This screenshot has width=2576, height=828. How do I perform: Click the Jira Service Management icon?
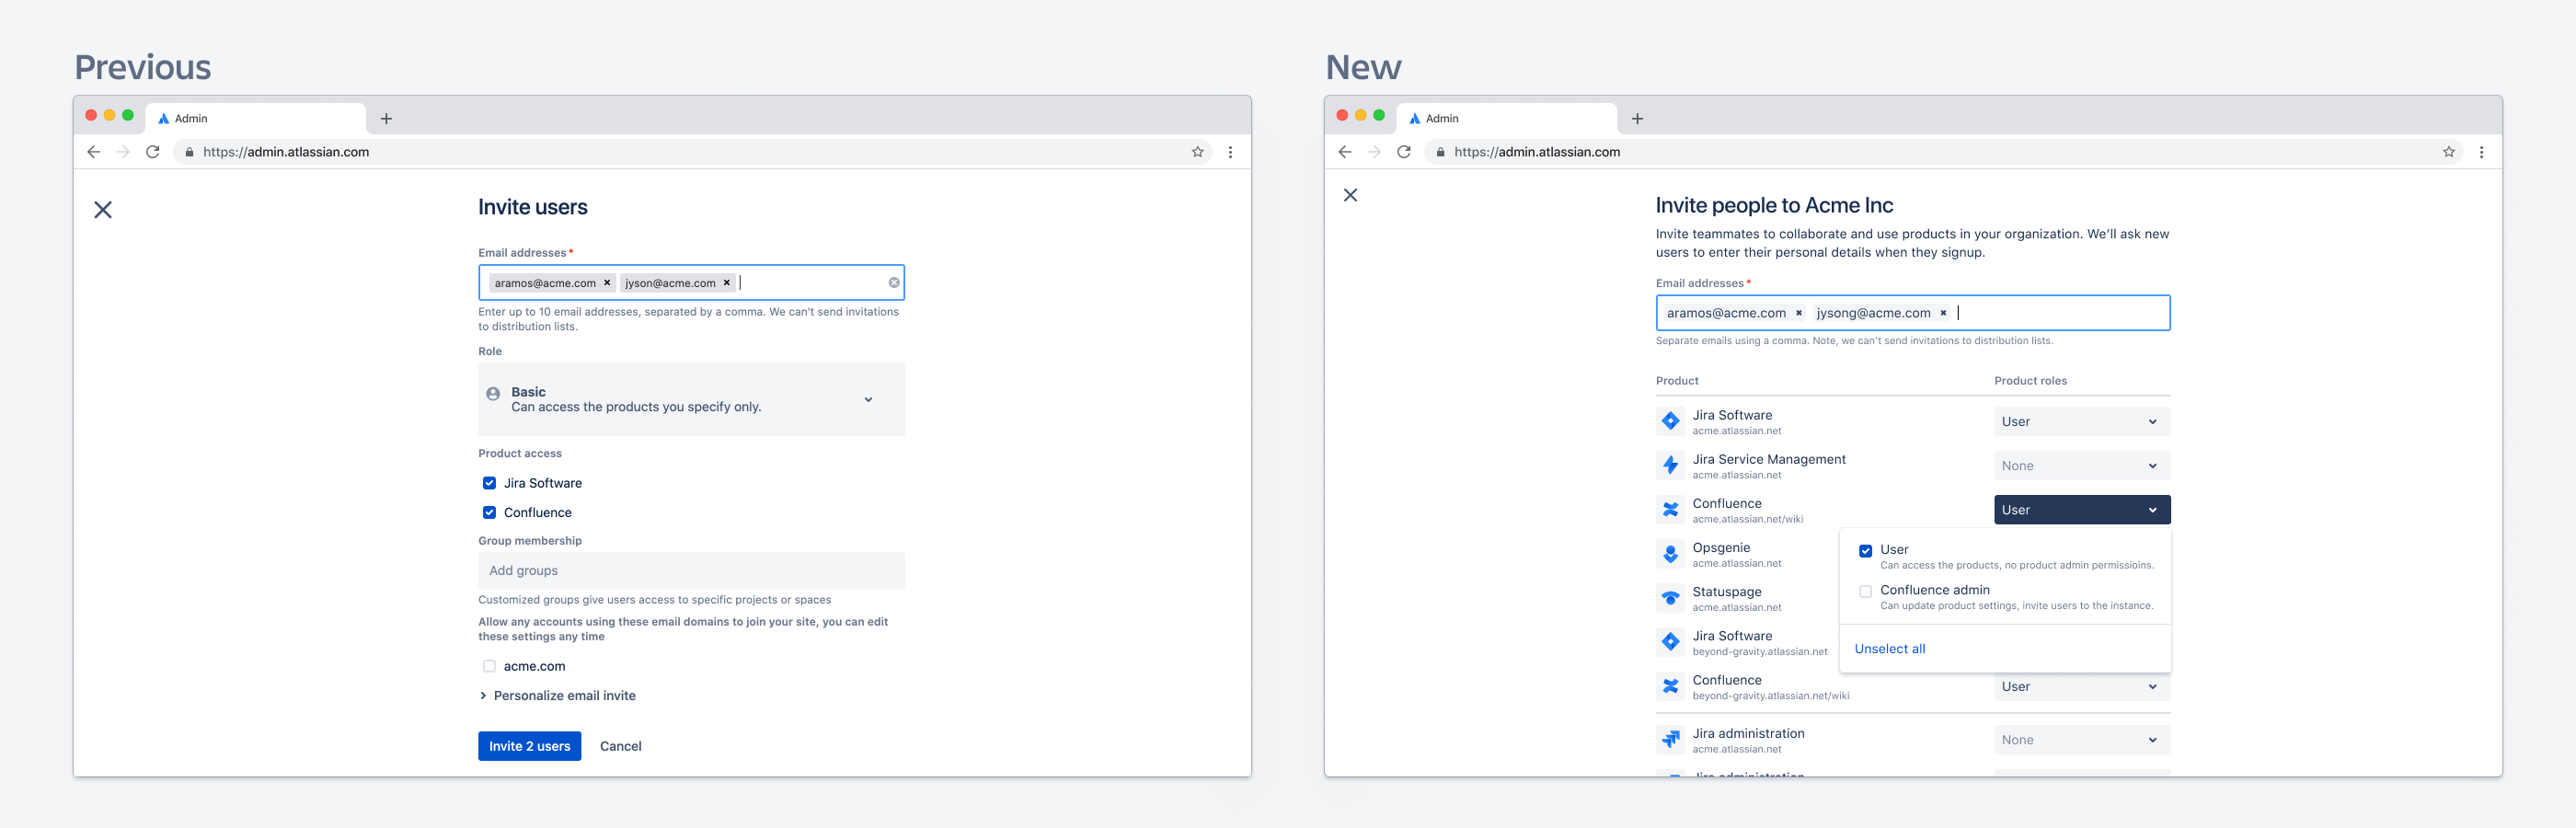(1669, 464)
